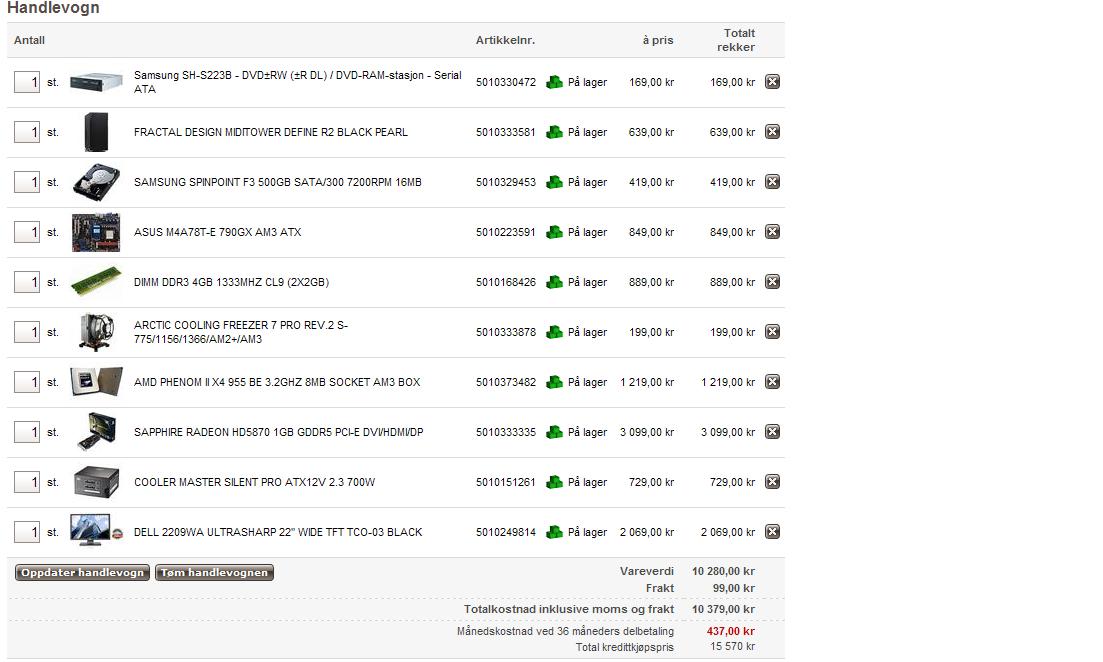The width and height of the screenshot is (1103, 662).
Task: Click the 'Artikkelnr.' column header
Action: point(505,40)
